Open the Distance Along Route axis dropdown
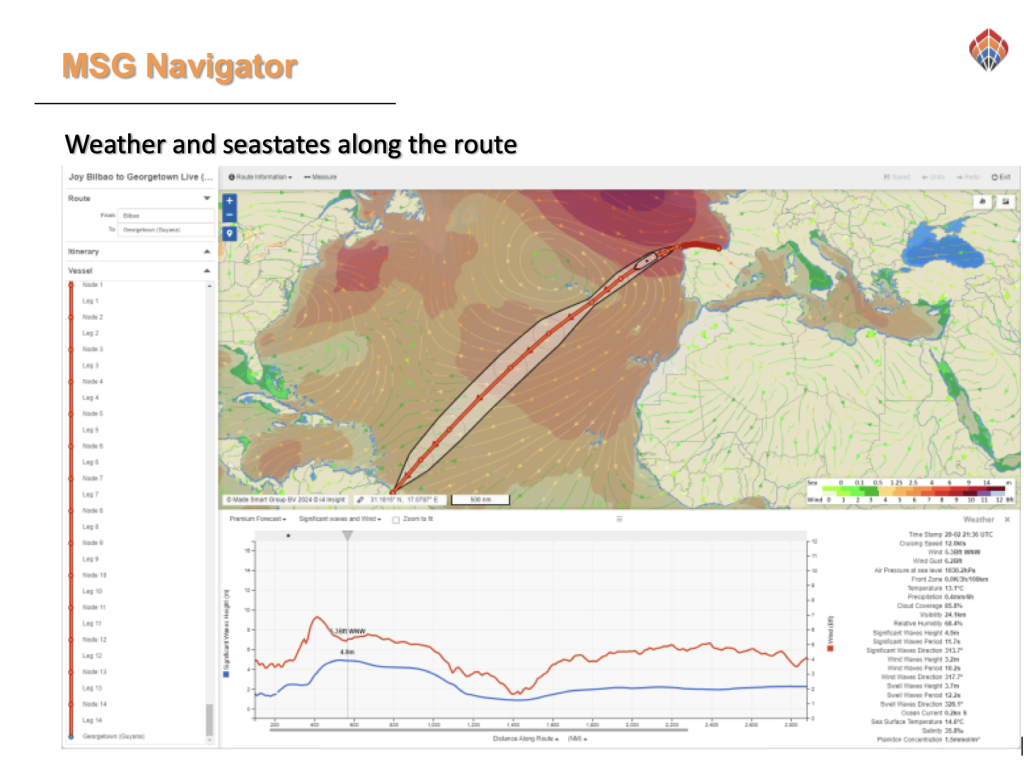1024x767 pixels. click(x=526, y=739)
